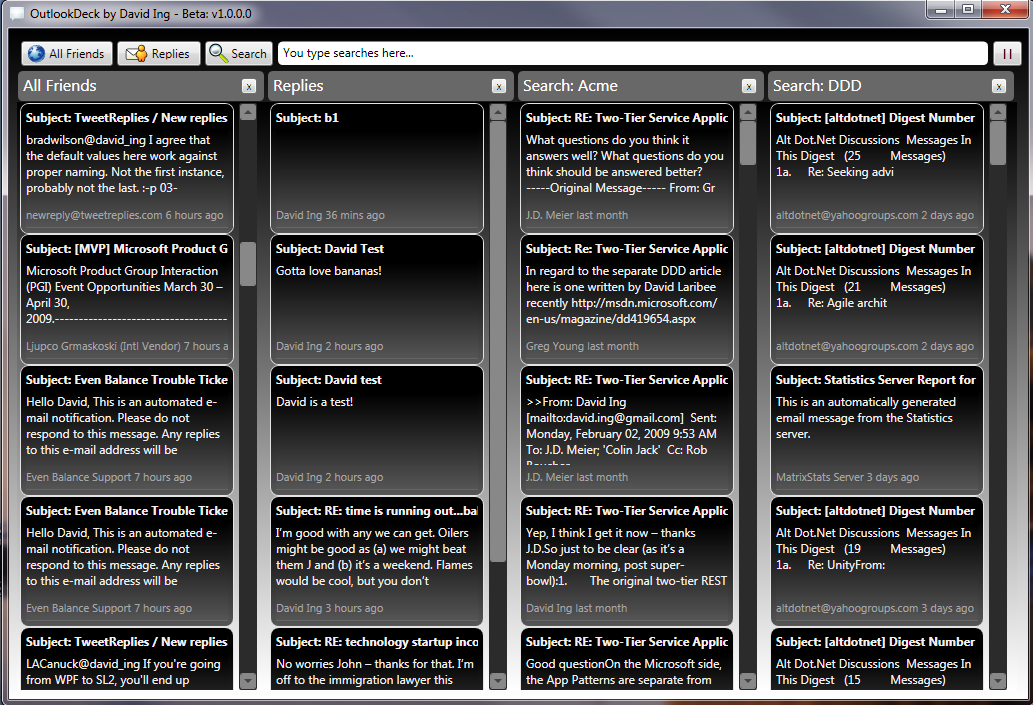The height and width of the screenshot is (705, 1033).
Task: Open the Replies toolbar button
Action: click(158, 53)
